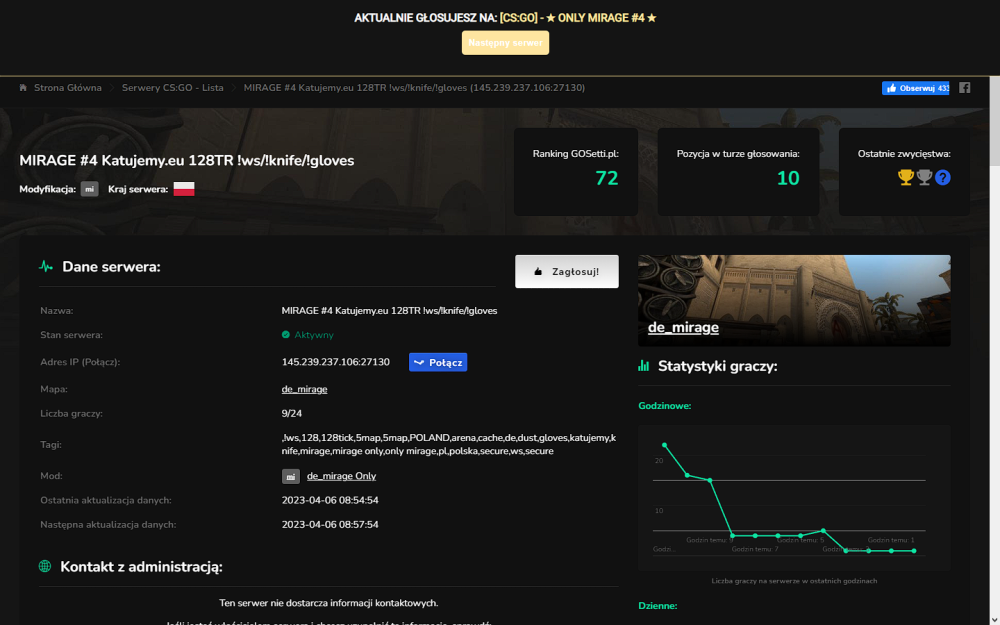Click the mod icon beside de_mirage Only
This screenshot has width=1000, height=625.
[291, 476]
